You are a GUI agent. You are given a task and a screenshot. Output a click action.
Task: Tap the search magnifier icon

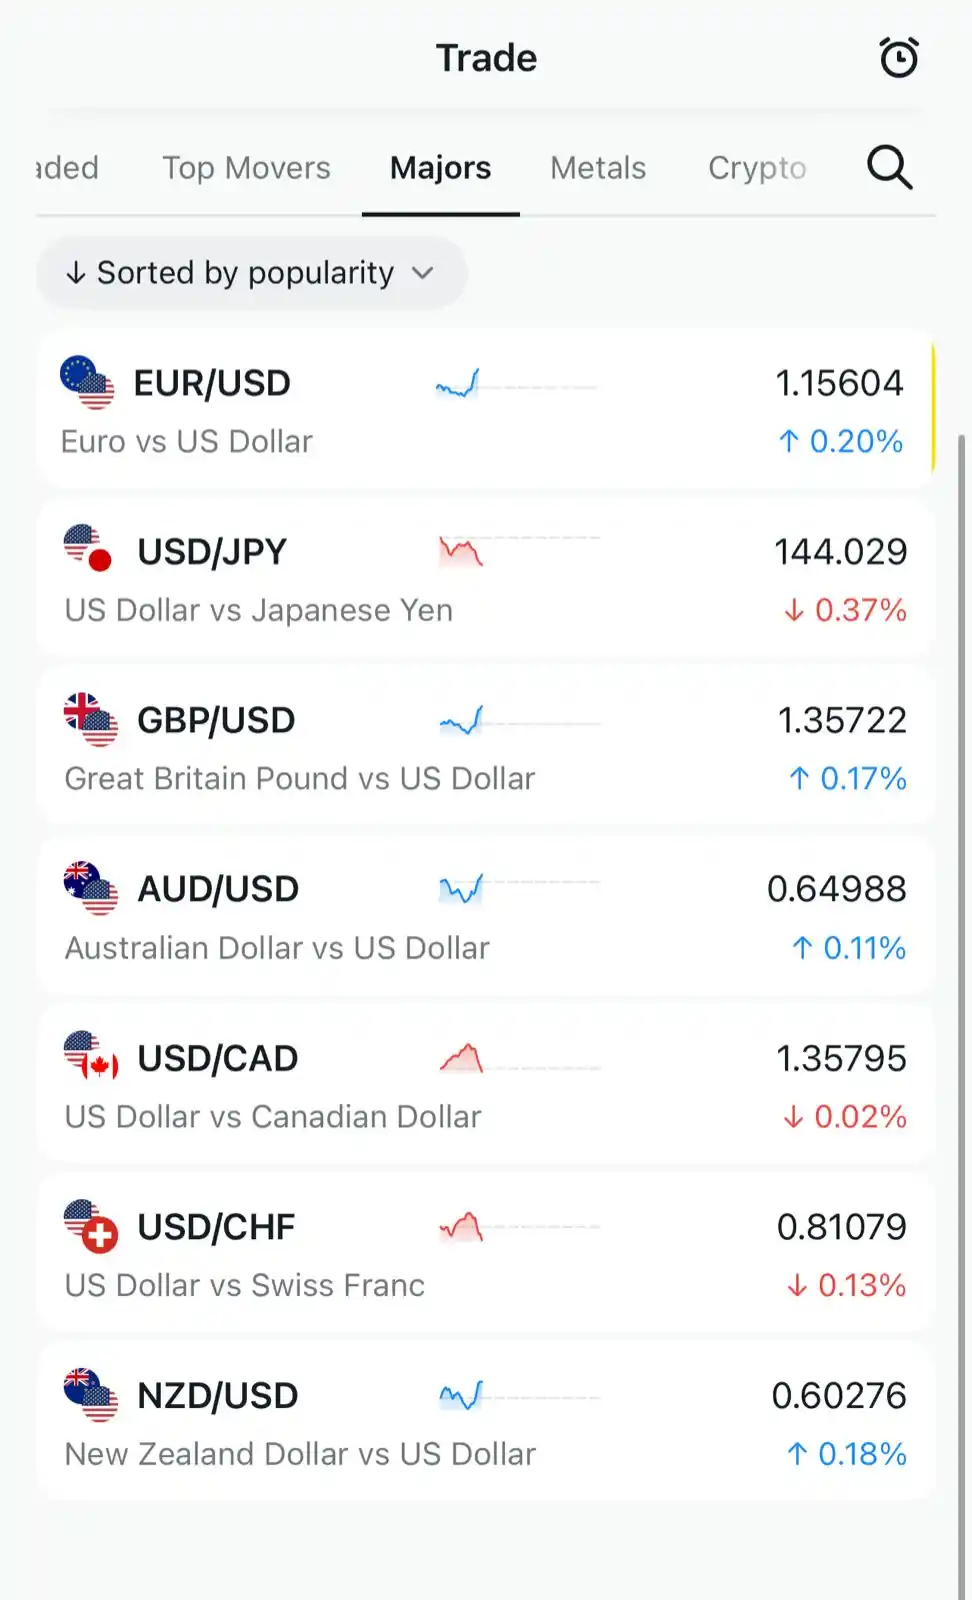click(x=889, y=167)
